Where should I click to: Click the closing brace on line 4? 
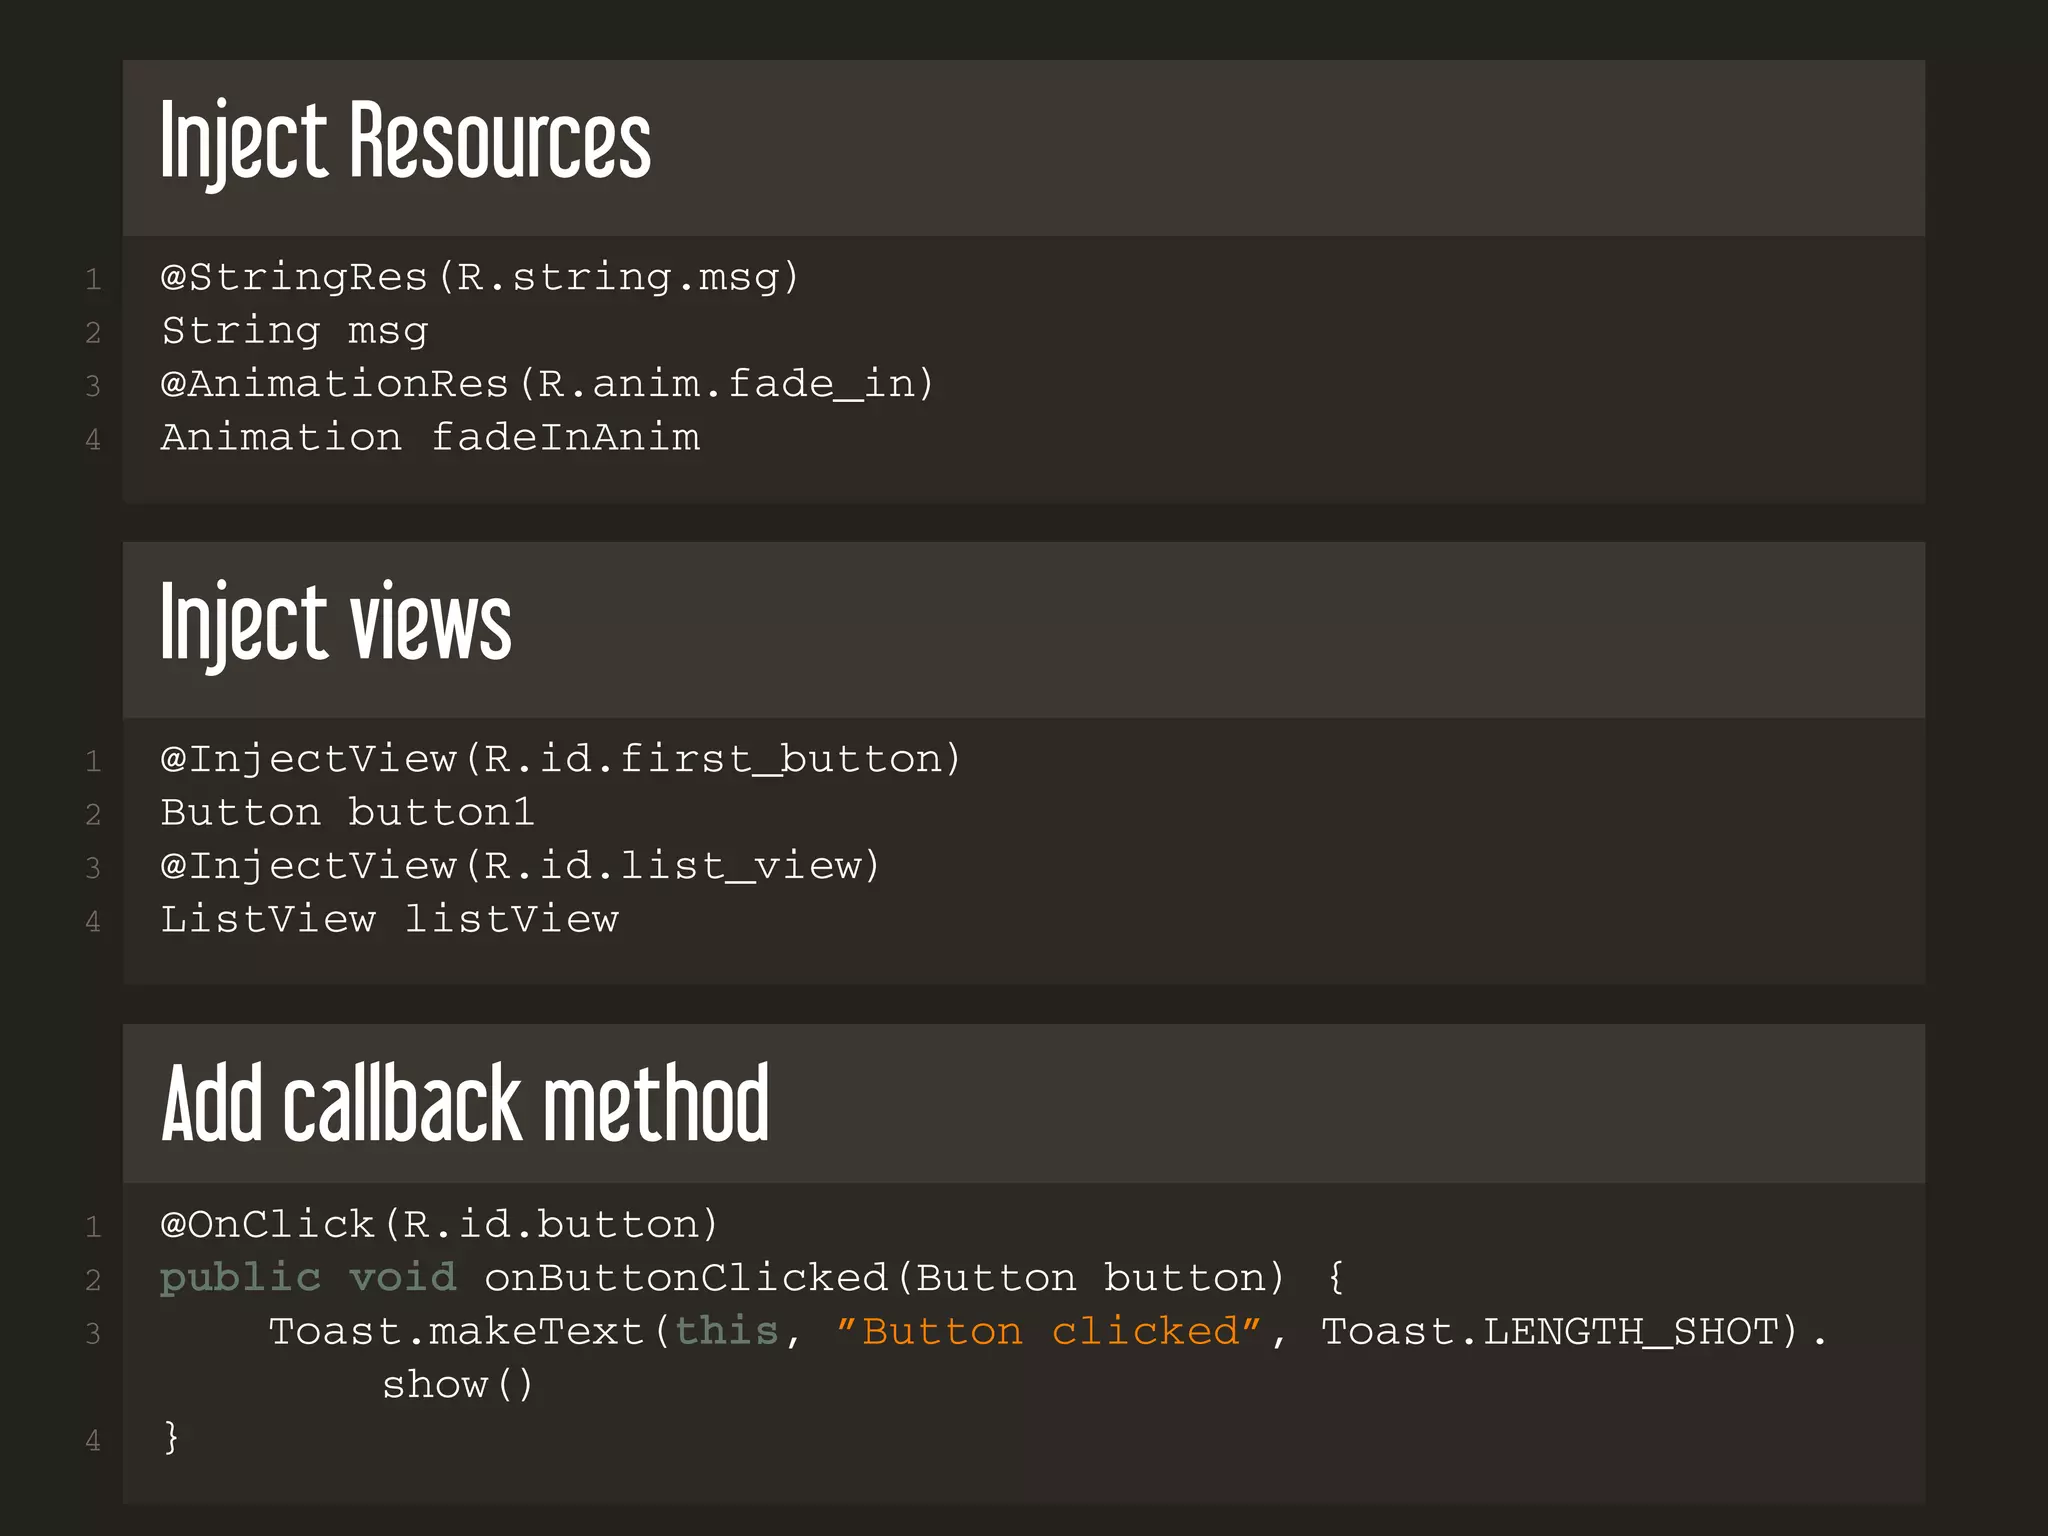click(171, 1438)
